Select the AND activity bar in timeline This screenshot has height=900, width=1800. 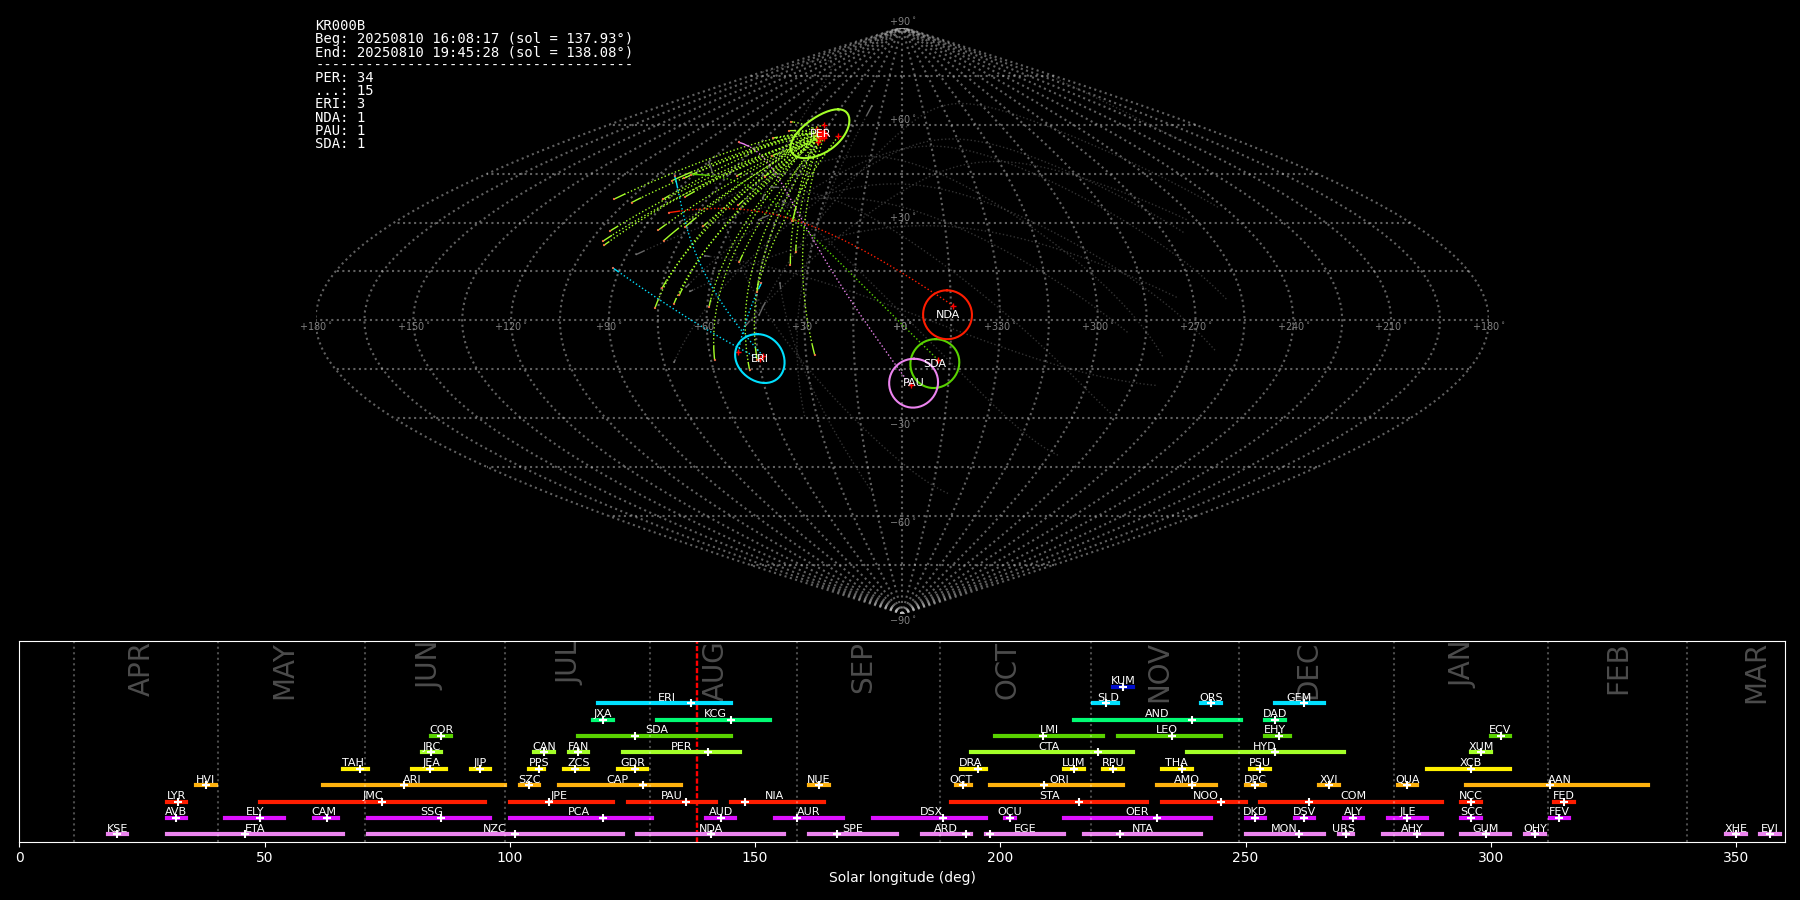coord(1157,719)
